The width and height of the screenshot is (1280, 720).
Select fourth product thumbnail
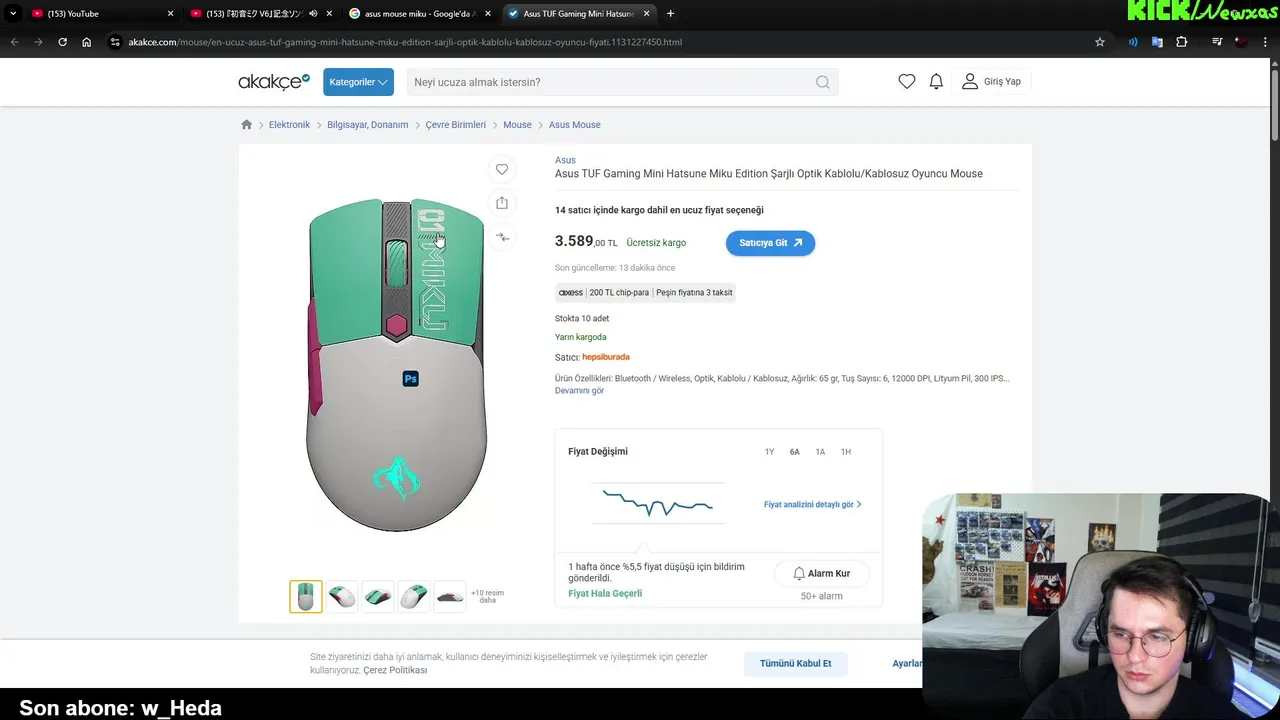coord(414,597)
